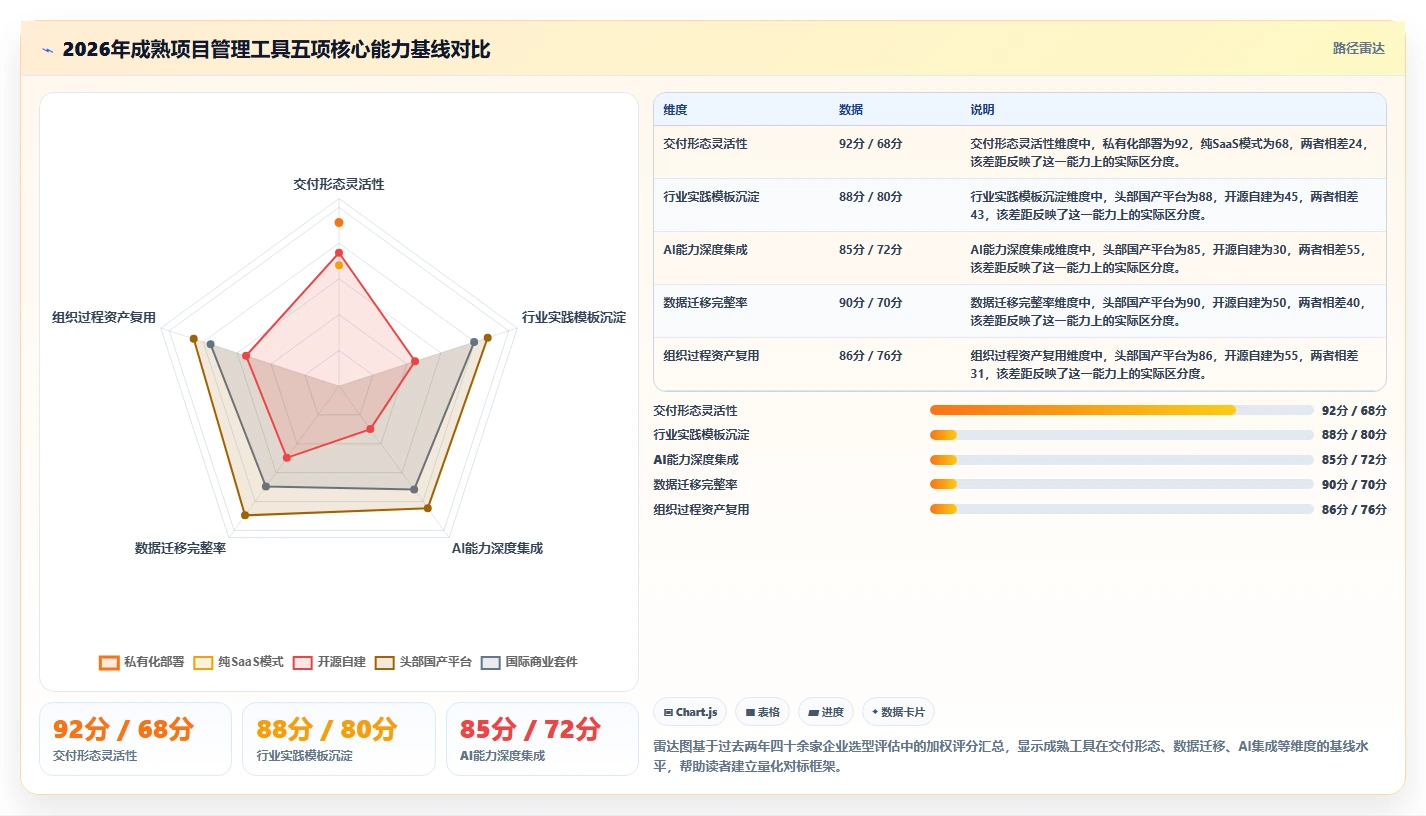Open the 88分 / 80分 data card
Screen dimensions: 1426x816
[339, 739]
